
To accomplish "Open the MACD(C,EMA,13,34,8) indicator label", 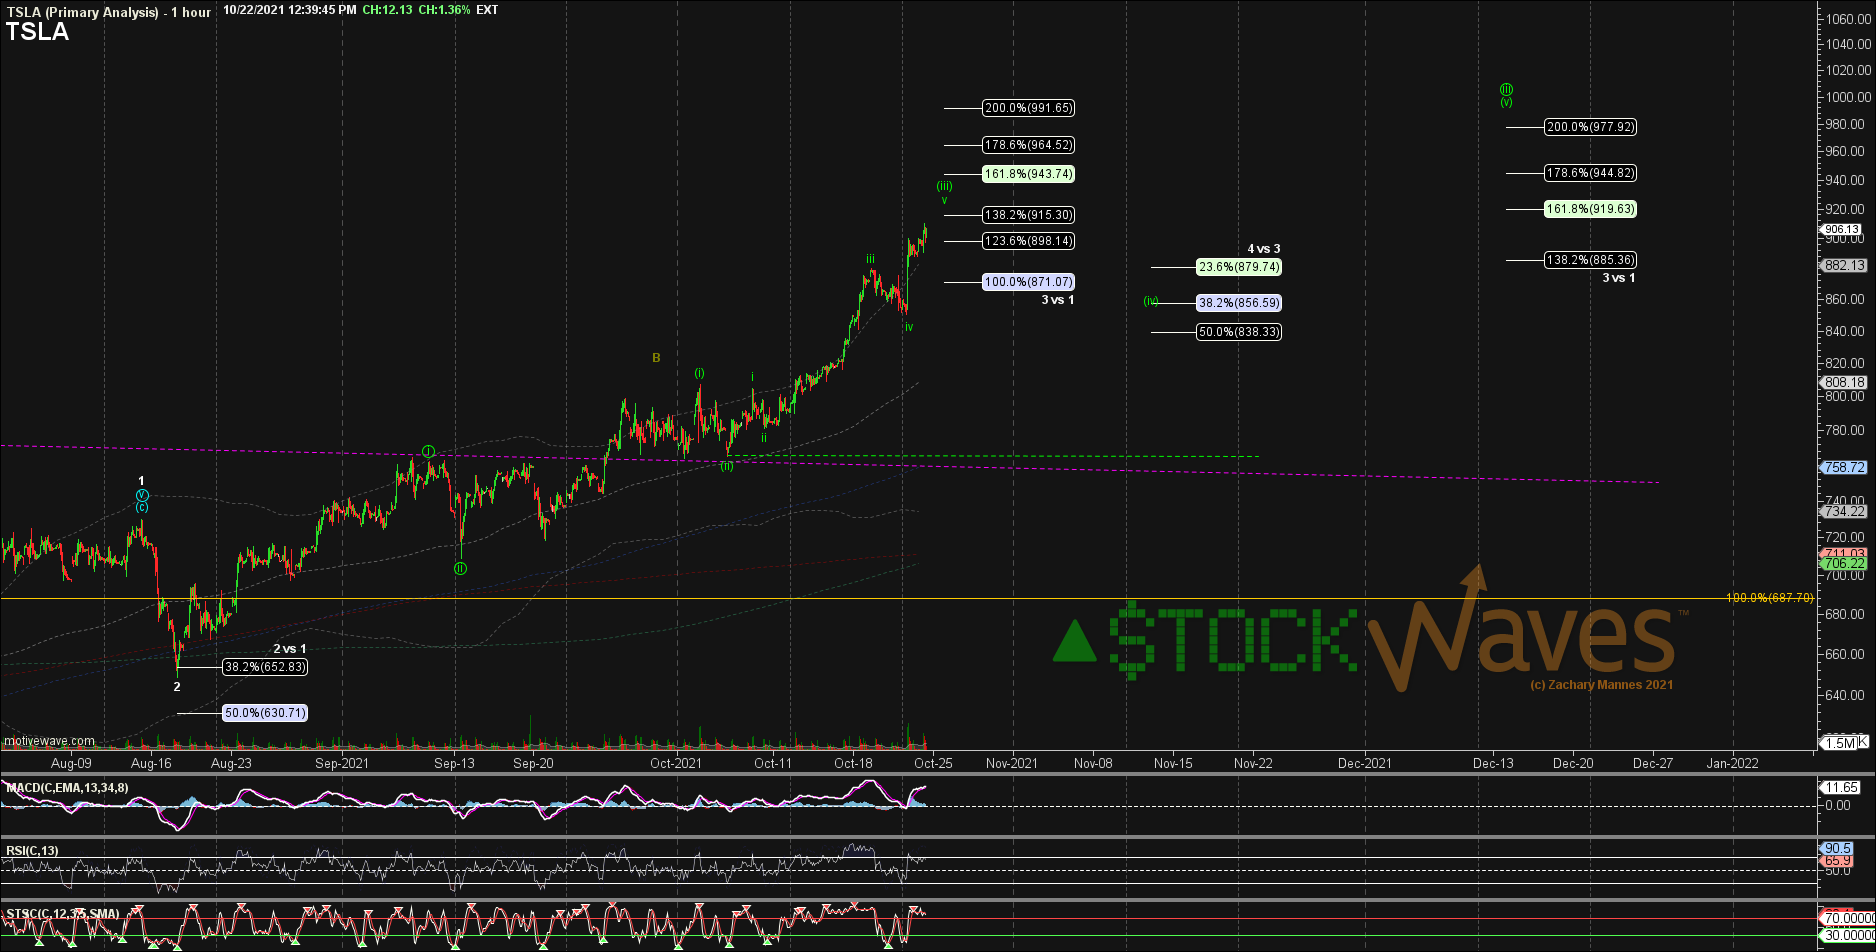I will tap(67, 788).
